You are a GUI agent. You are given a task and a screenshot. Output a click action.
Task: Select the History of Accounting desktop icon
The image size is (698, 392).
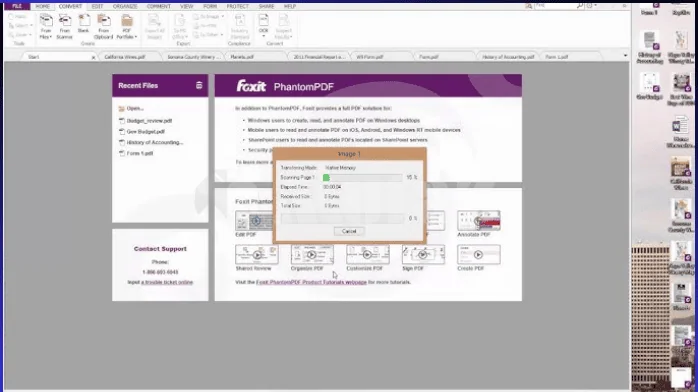coord(650,47)
